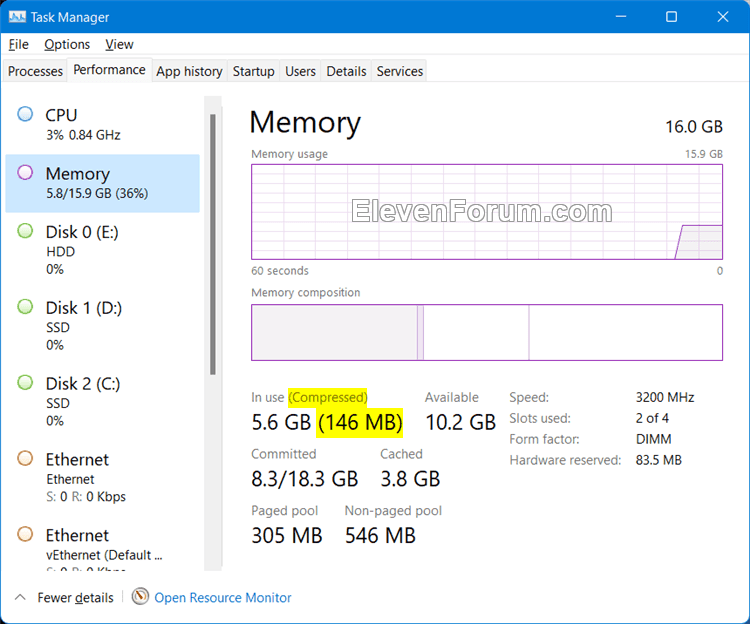Close the Task Manager window
The height and width of the screenshot is (624, 750).
[723, 17]
